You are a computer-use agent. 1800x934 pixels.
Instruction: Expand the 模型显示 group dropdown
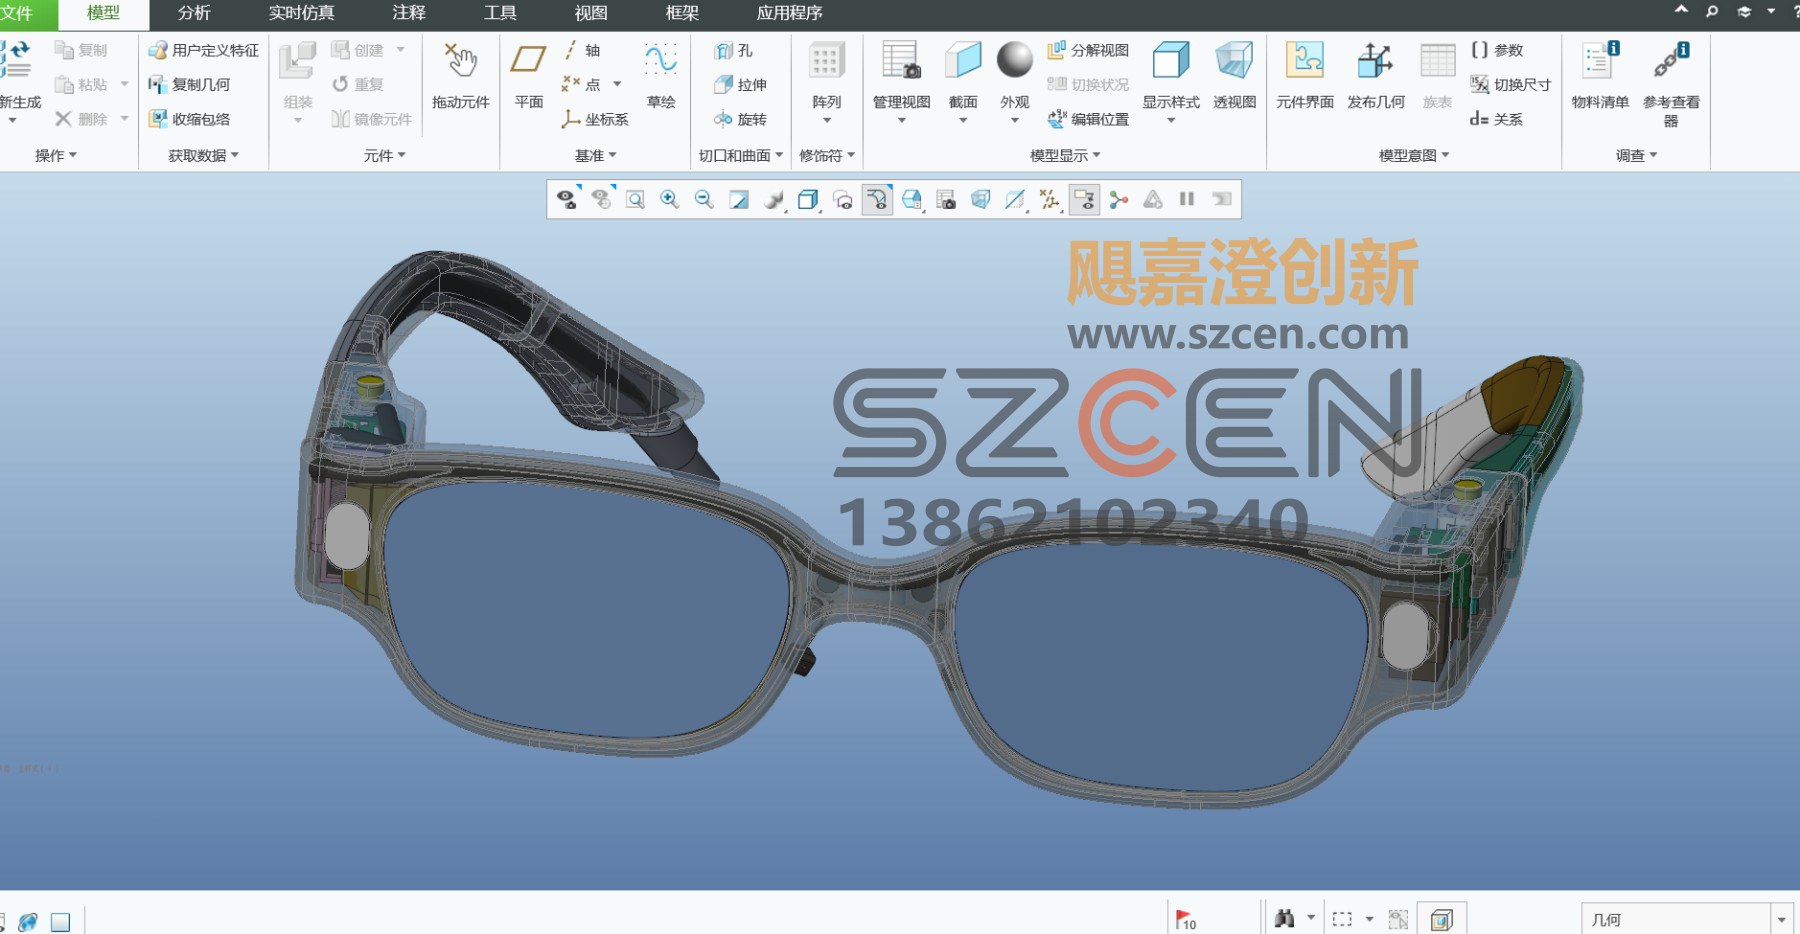coord(1066,155)
